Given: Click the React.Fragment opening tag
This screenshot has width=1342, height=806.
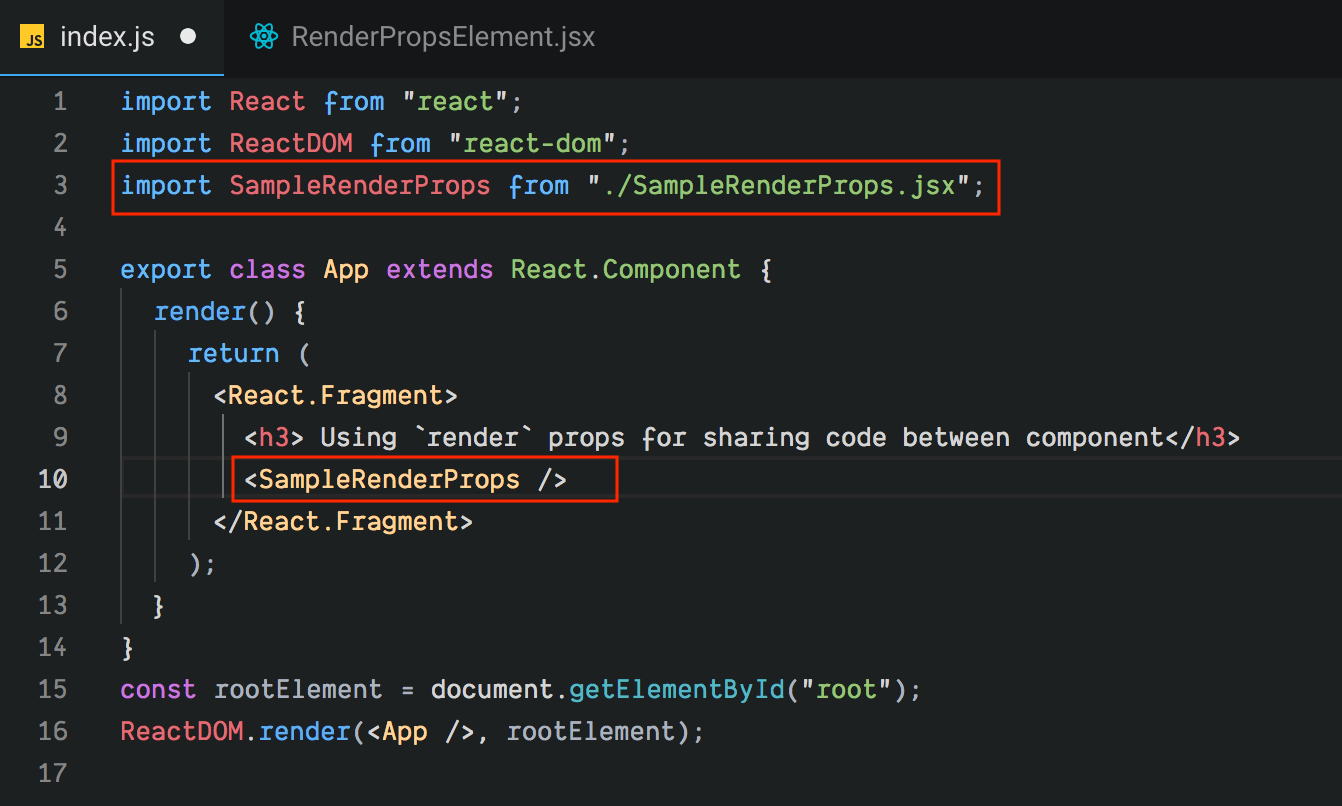Looking at the screenshot, I should point(335,395).
